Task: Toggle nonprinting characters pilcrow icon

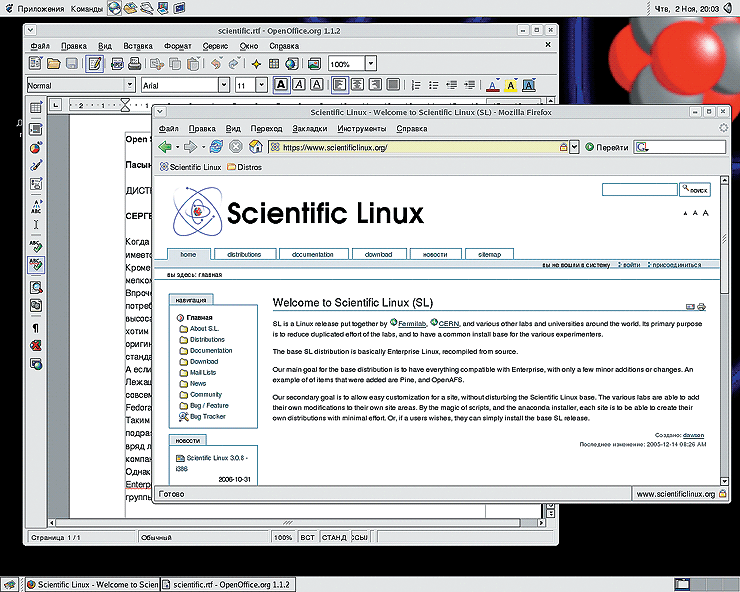Action: tap(36, 328)
